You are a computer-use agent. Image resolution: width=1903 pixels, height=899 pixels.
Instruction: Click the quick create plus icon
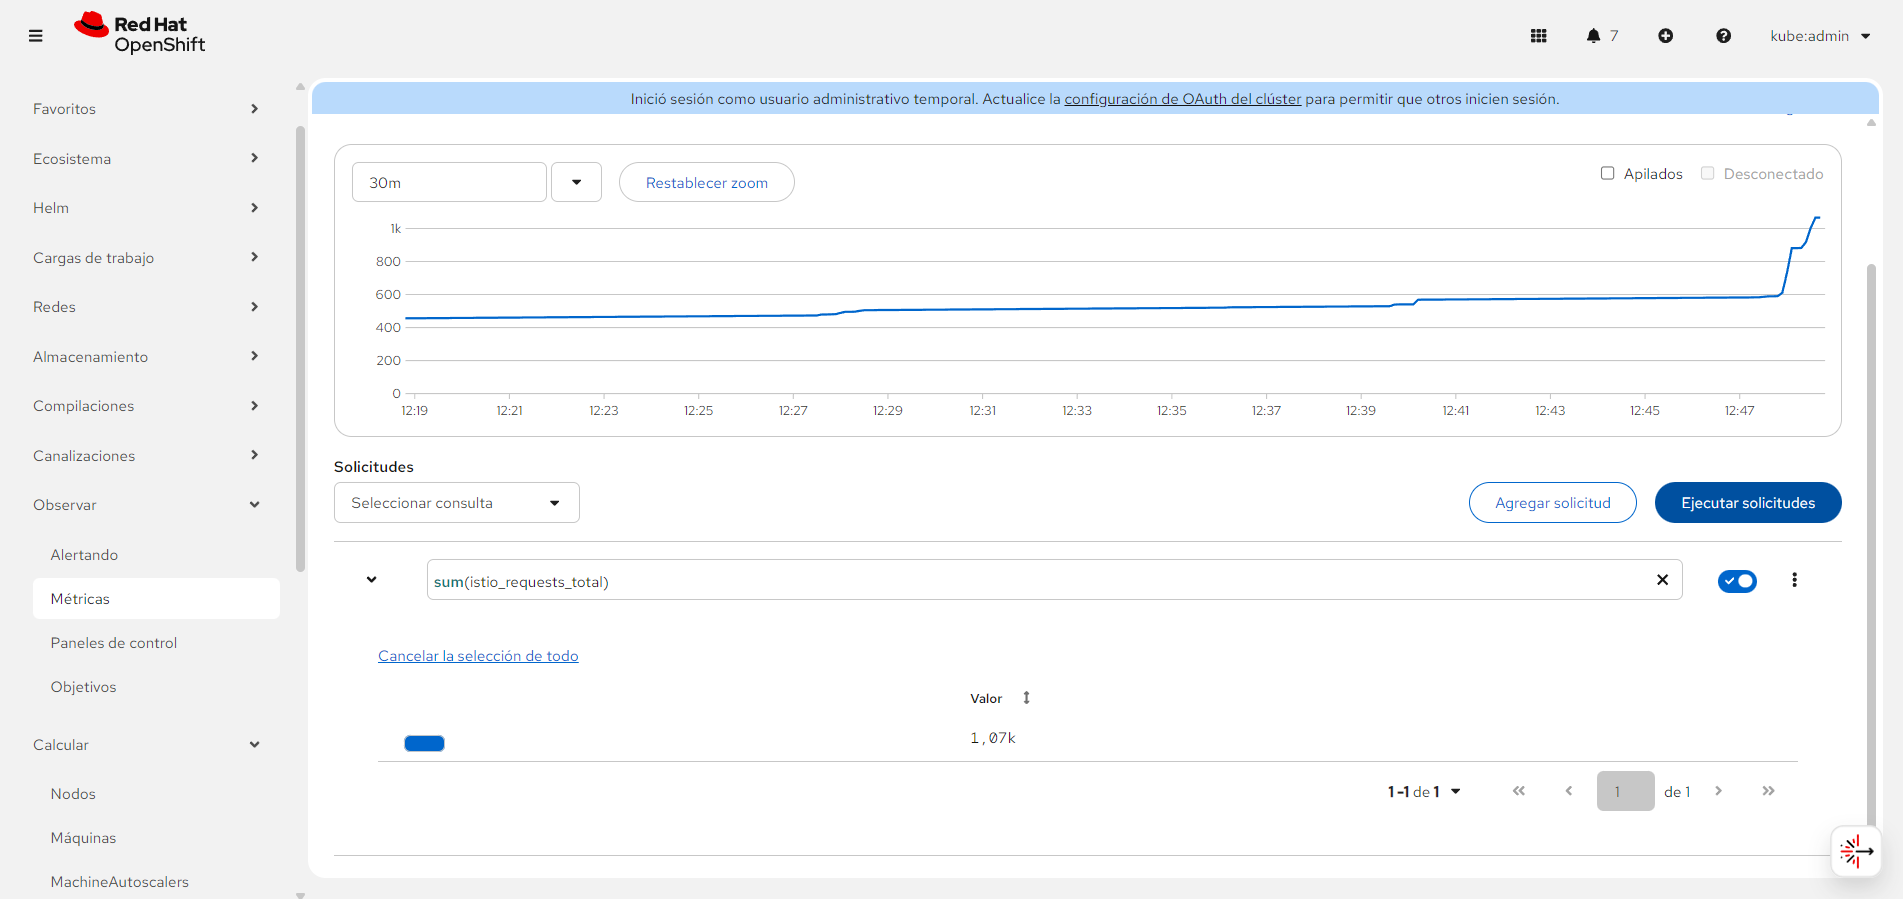coord(1665,36)
